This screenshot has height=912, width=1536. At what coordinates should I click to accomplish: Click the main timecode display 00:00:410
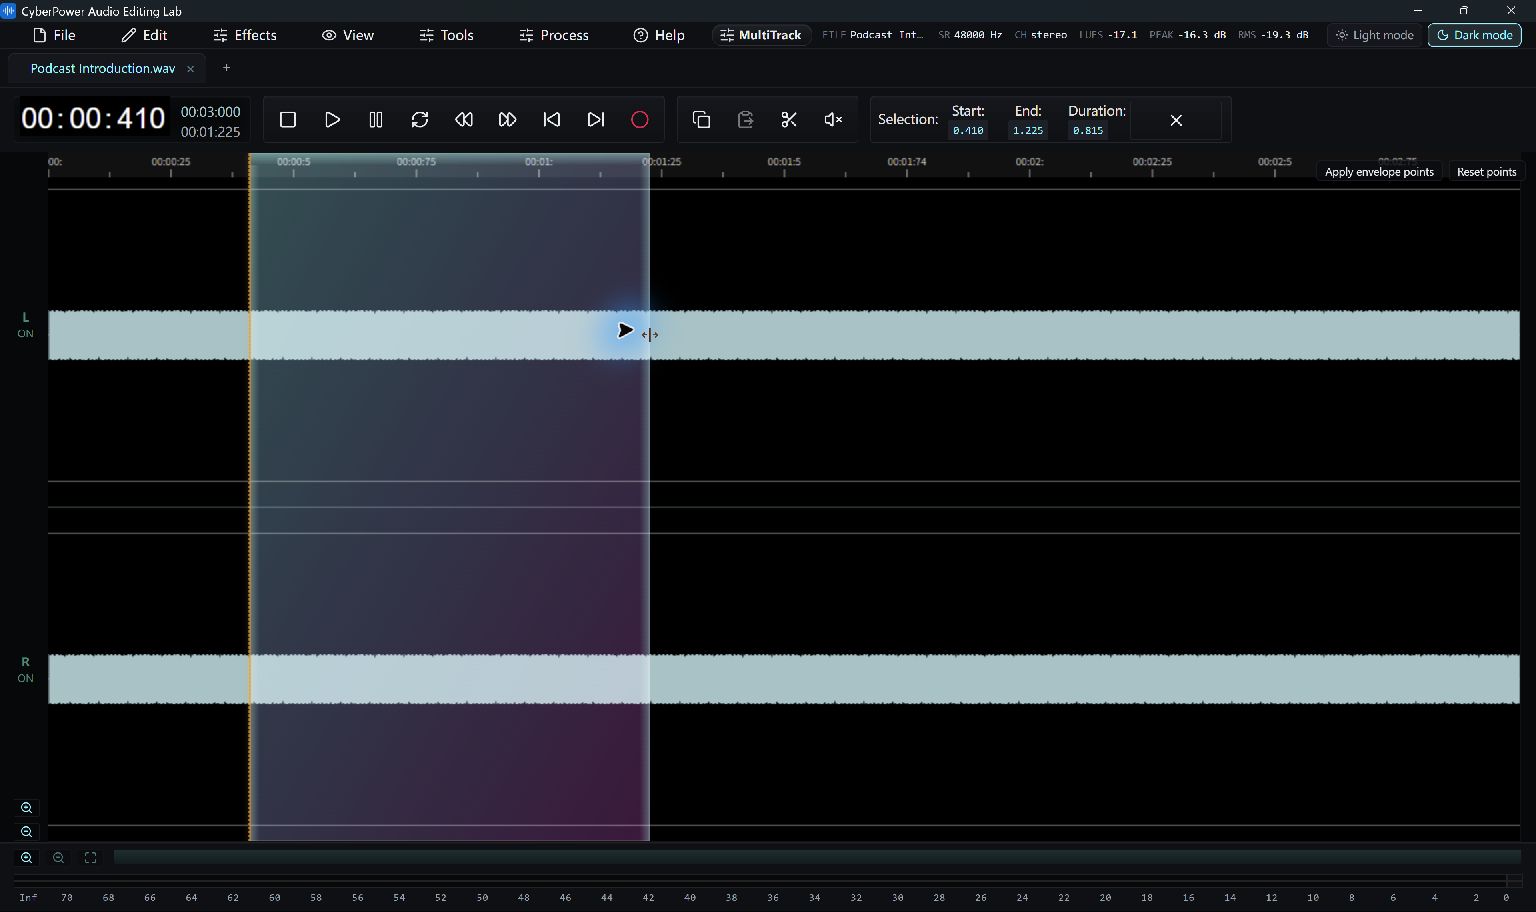[x=93, y=119]
